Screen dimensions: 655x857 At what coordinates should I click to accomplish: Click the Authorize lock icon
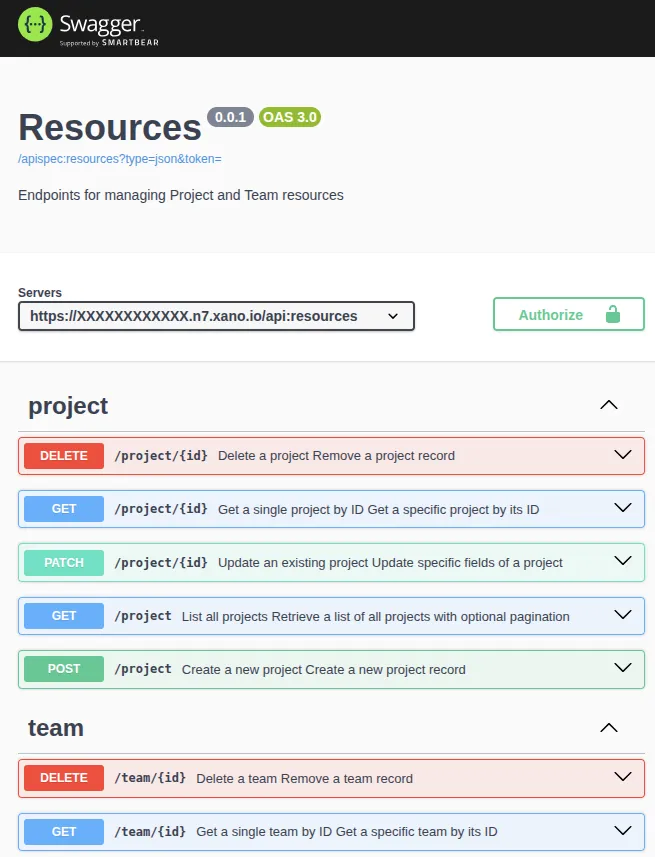tap(613, 314)
